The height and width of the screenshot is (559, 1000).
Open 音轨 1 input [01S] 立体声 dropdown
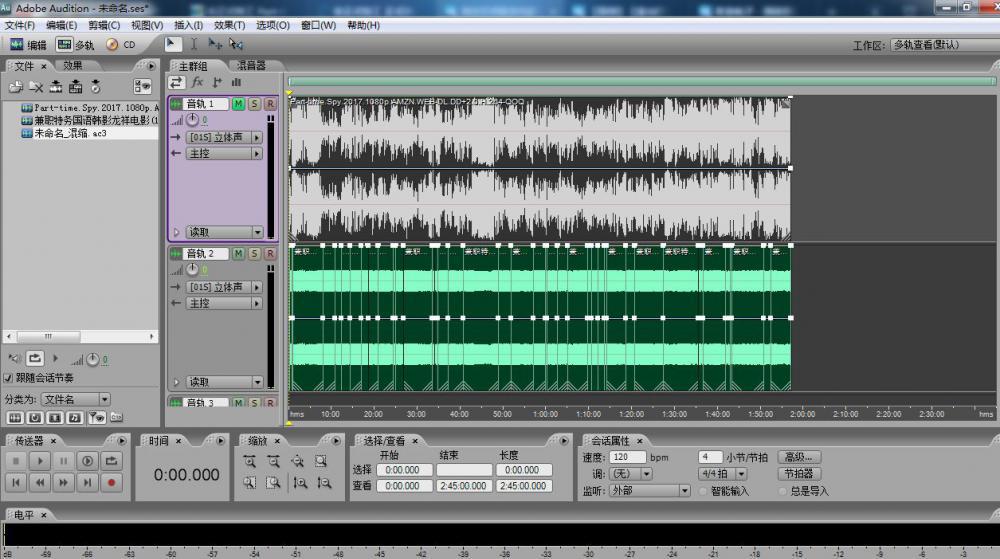point(224,137)
